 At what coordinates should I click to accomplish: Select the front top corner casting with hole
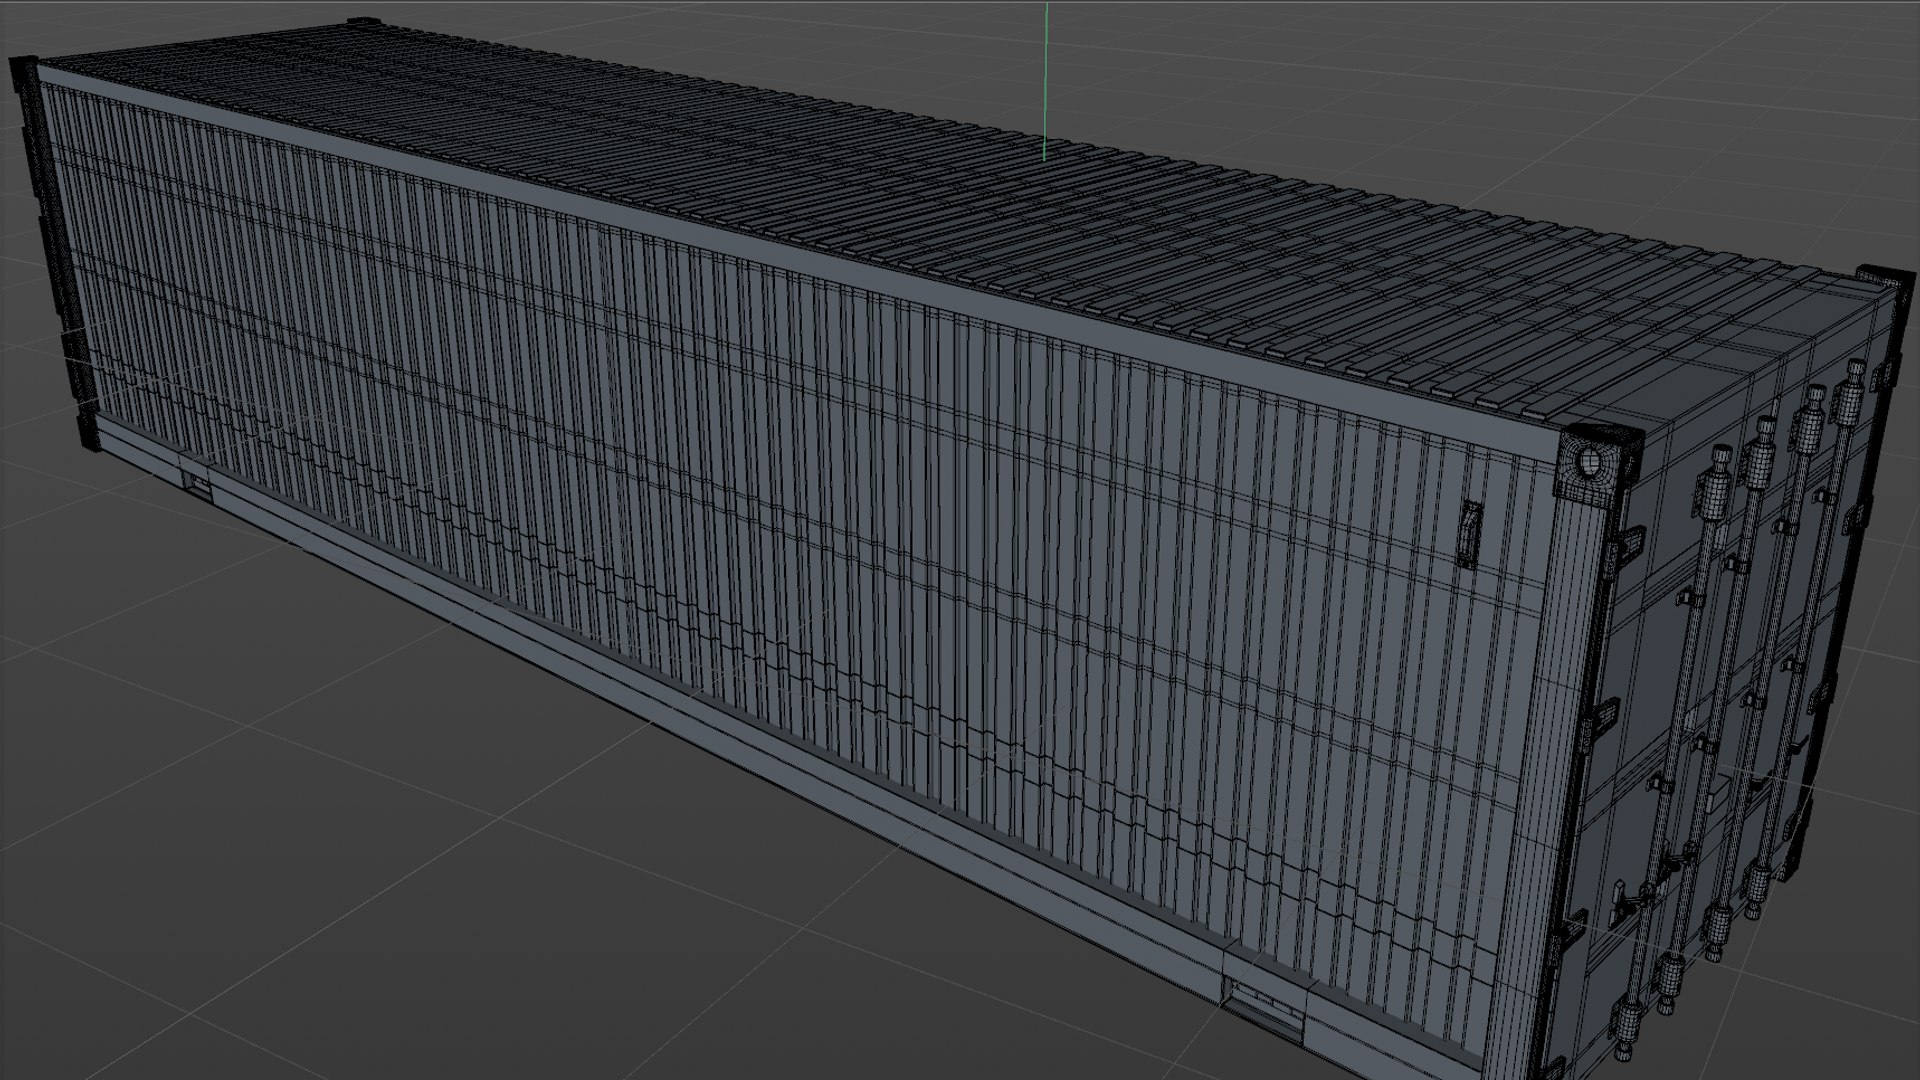tap(1597, 465)
